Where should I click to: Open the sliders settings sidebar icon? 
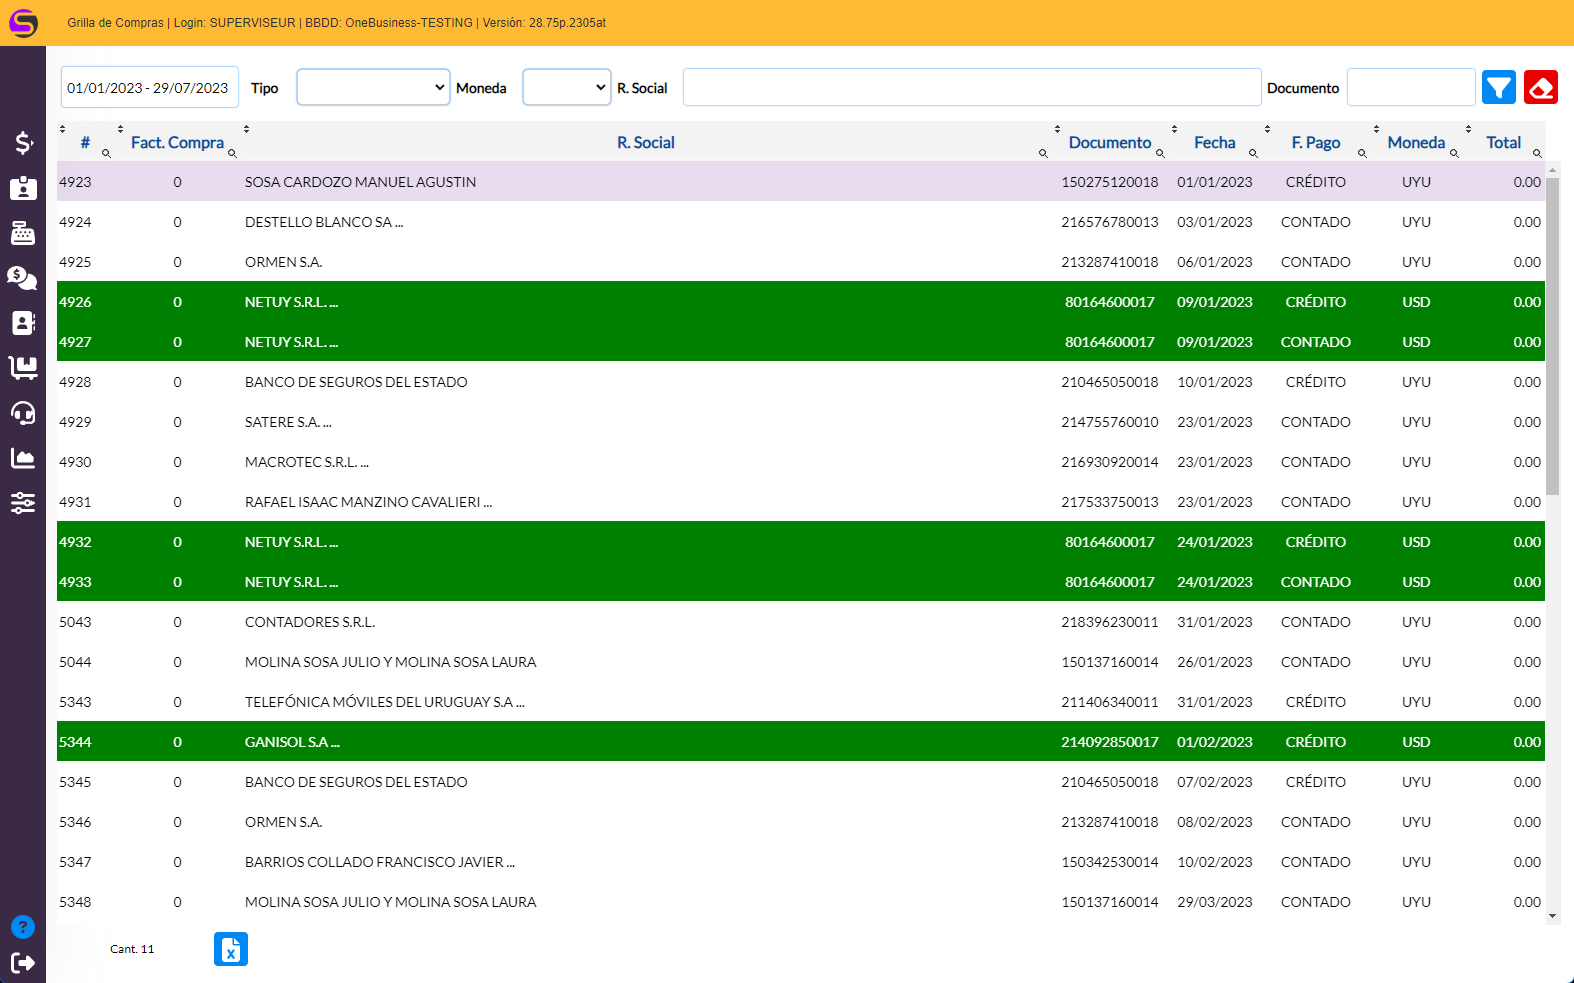pos(23,503)
